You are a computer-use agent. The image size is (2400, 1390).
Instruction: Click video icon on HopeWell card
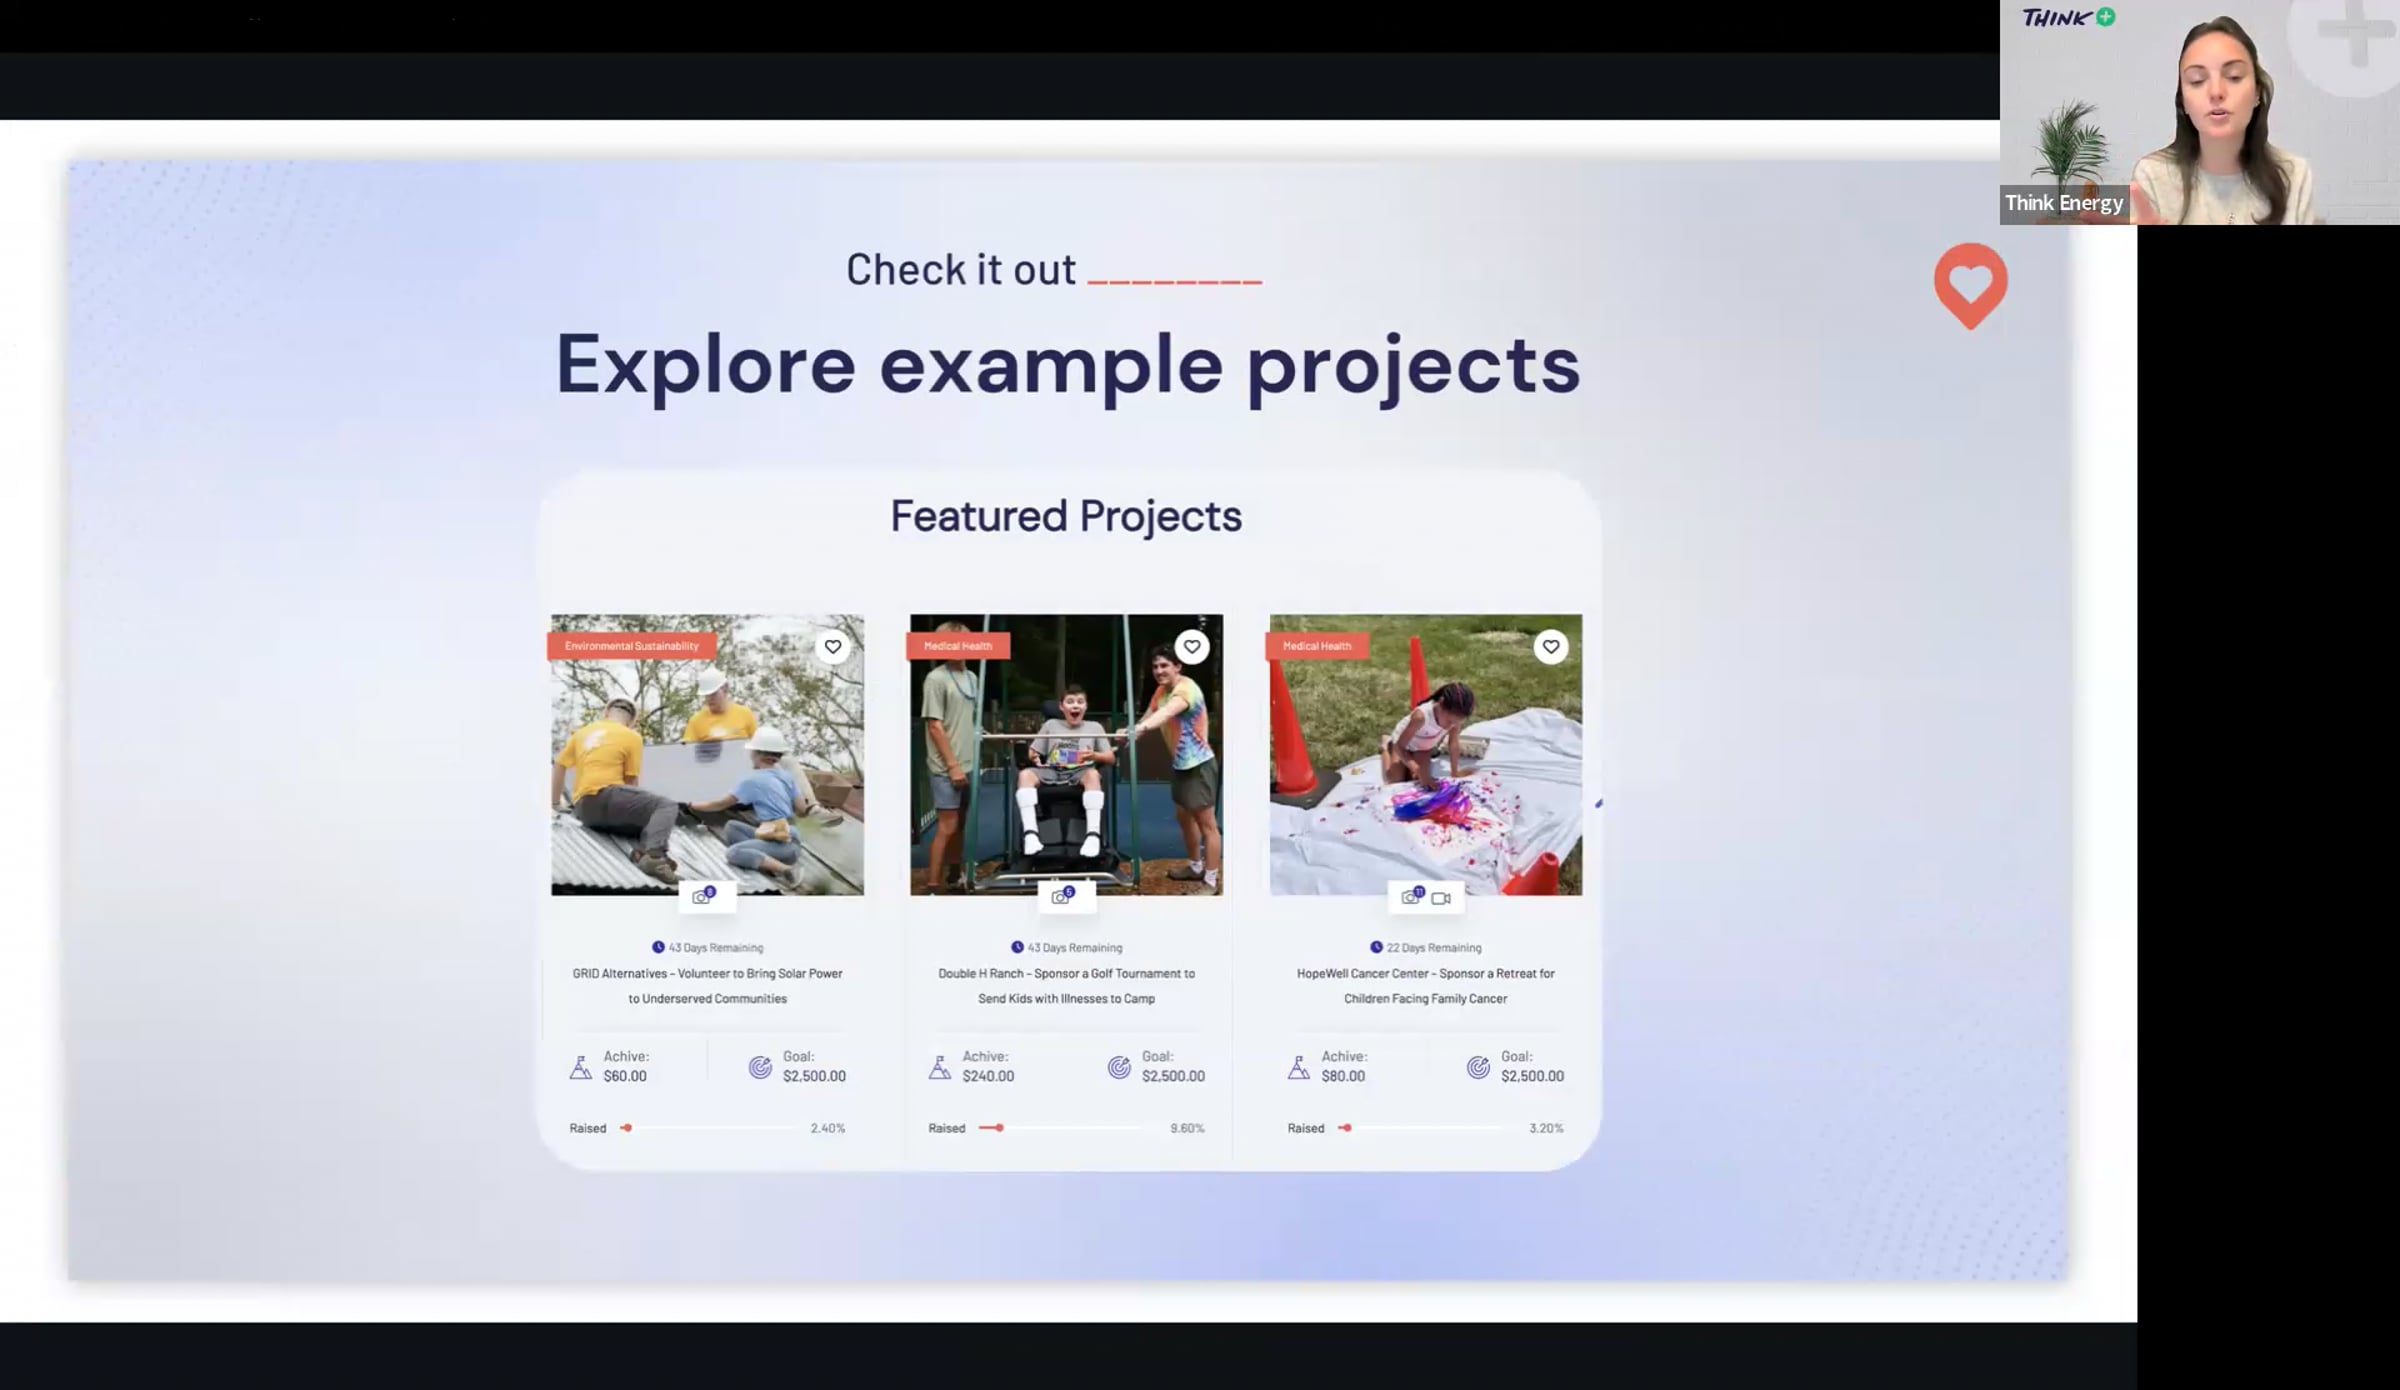[1441, 898]
